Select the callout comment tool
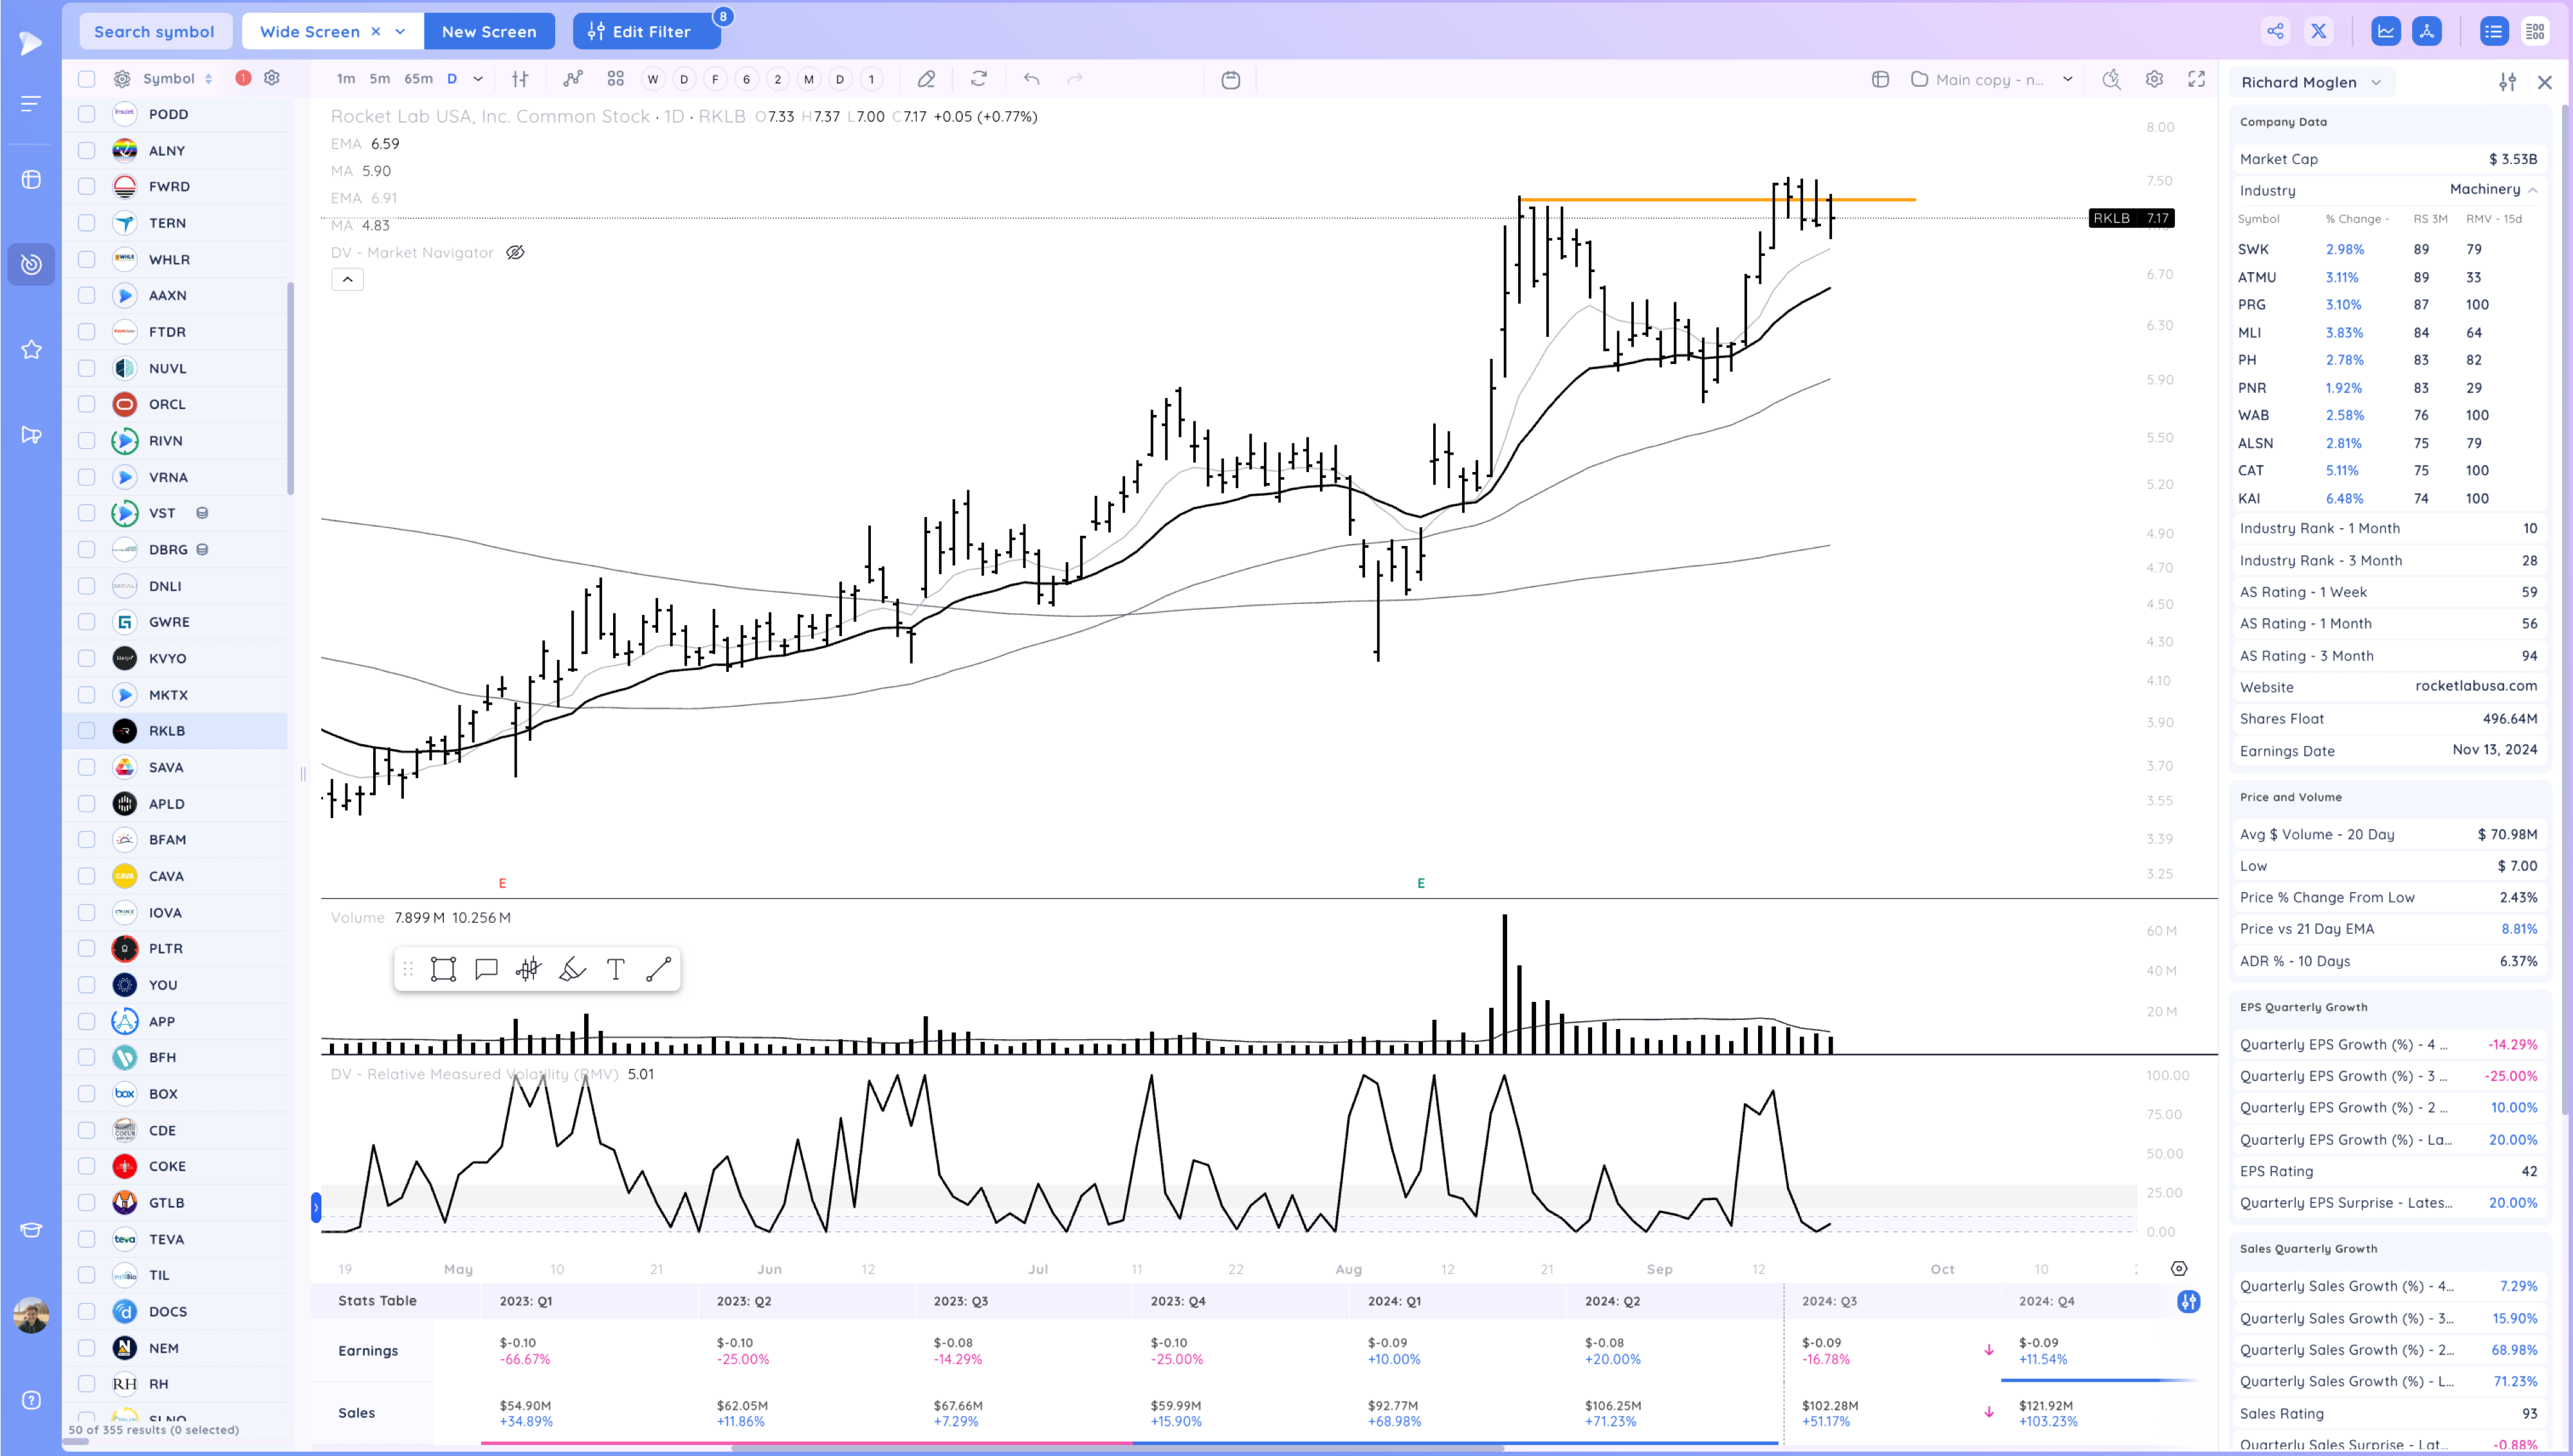 pyautogui.click(x=486, y=969)
